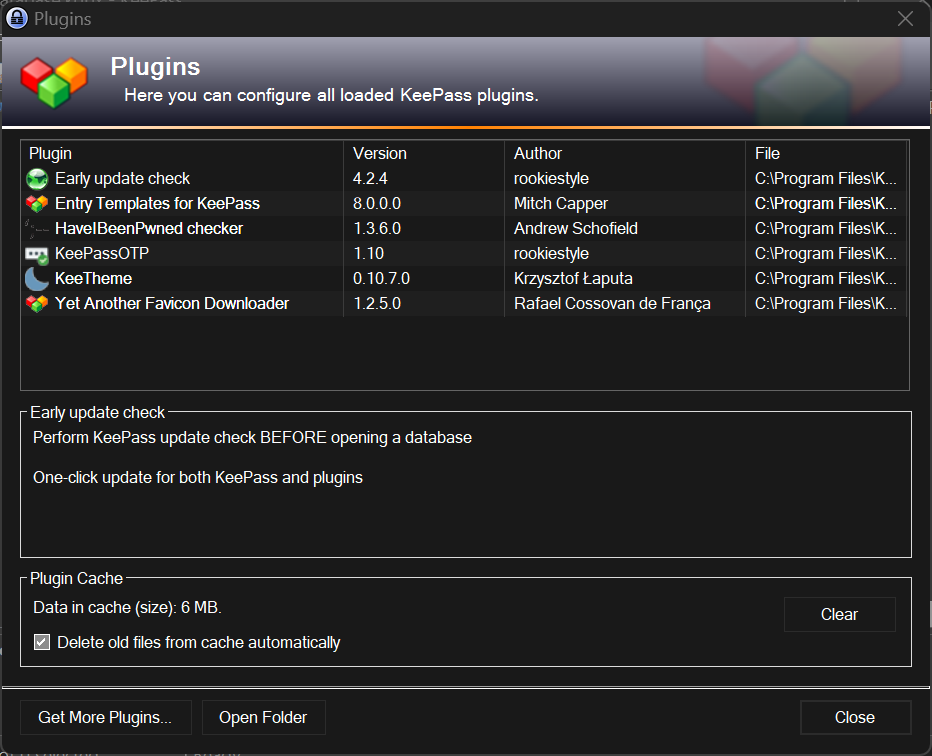Open the Get More Plugins link button

pos(105,717)
